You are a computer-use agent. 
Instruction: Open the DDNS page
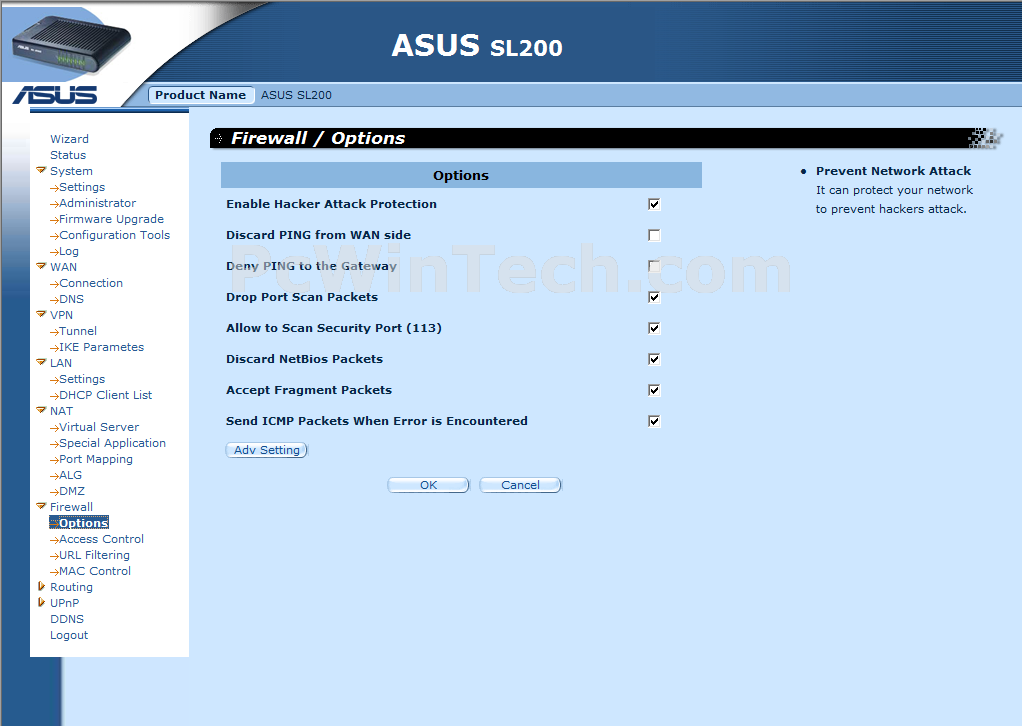67,619
